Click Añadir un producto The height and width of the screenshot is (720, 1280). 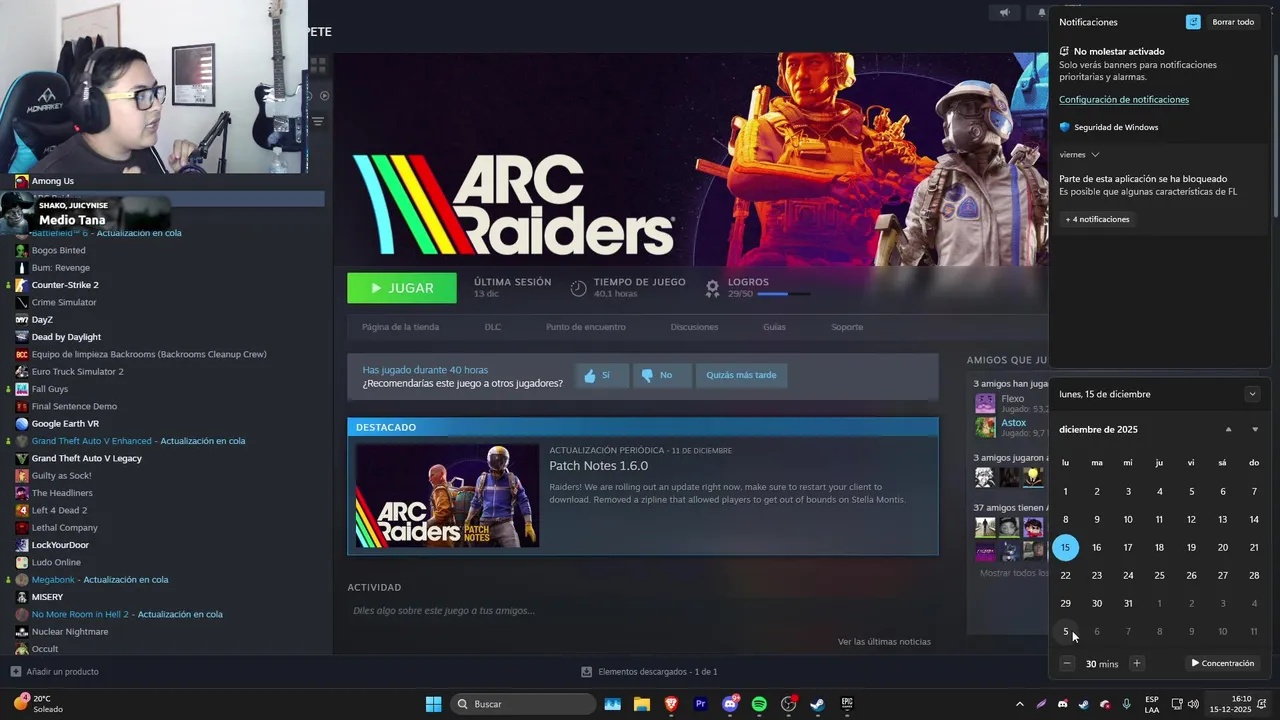(62, 672)
